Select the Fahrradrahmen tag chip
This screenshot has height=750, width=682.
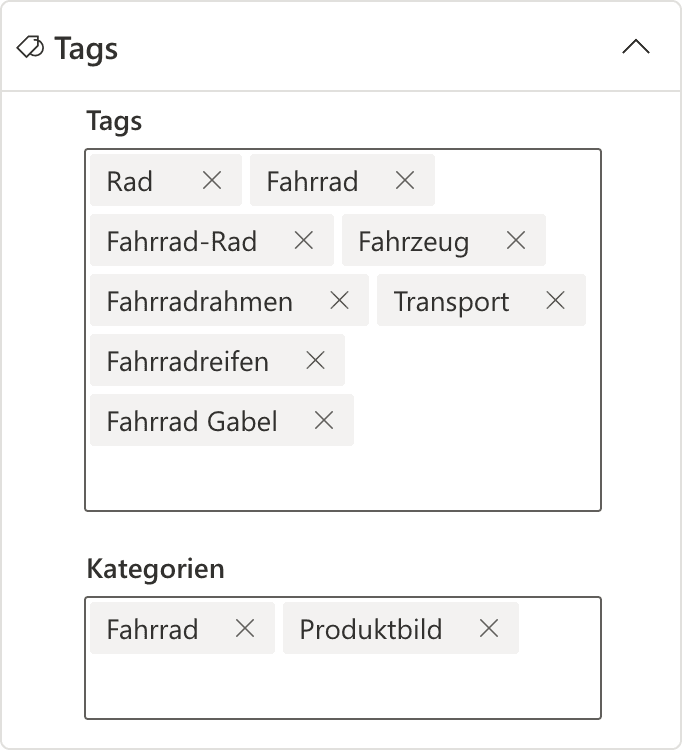click(x=200, y=301)
